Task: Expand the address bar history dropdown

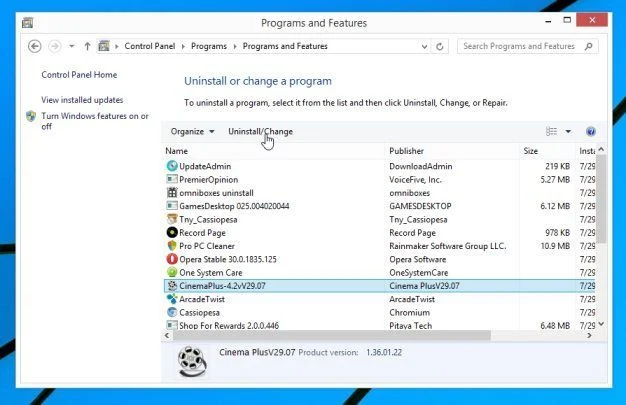Action: 424,46
